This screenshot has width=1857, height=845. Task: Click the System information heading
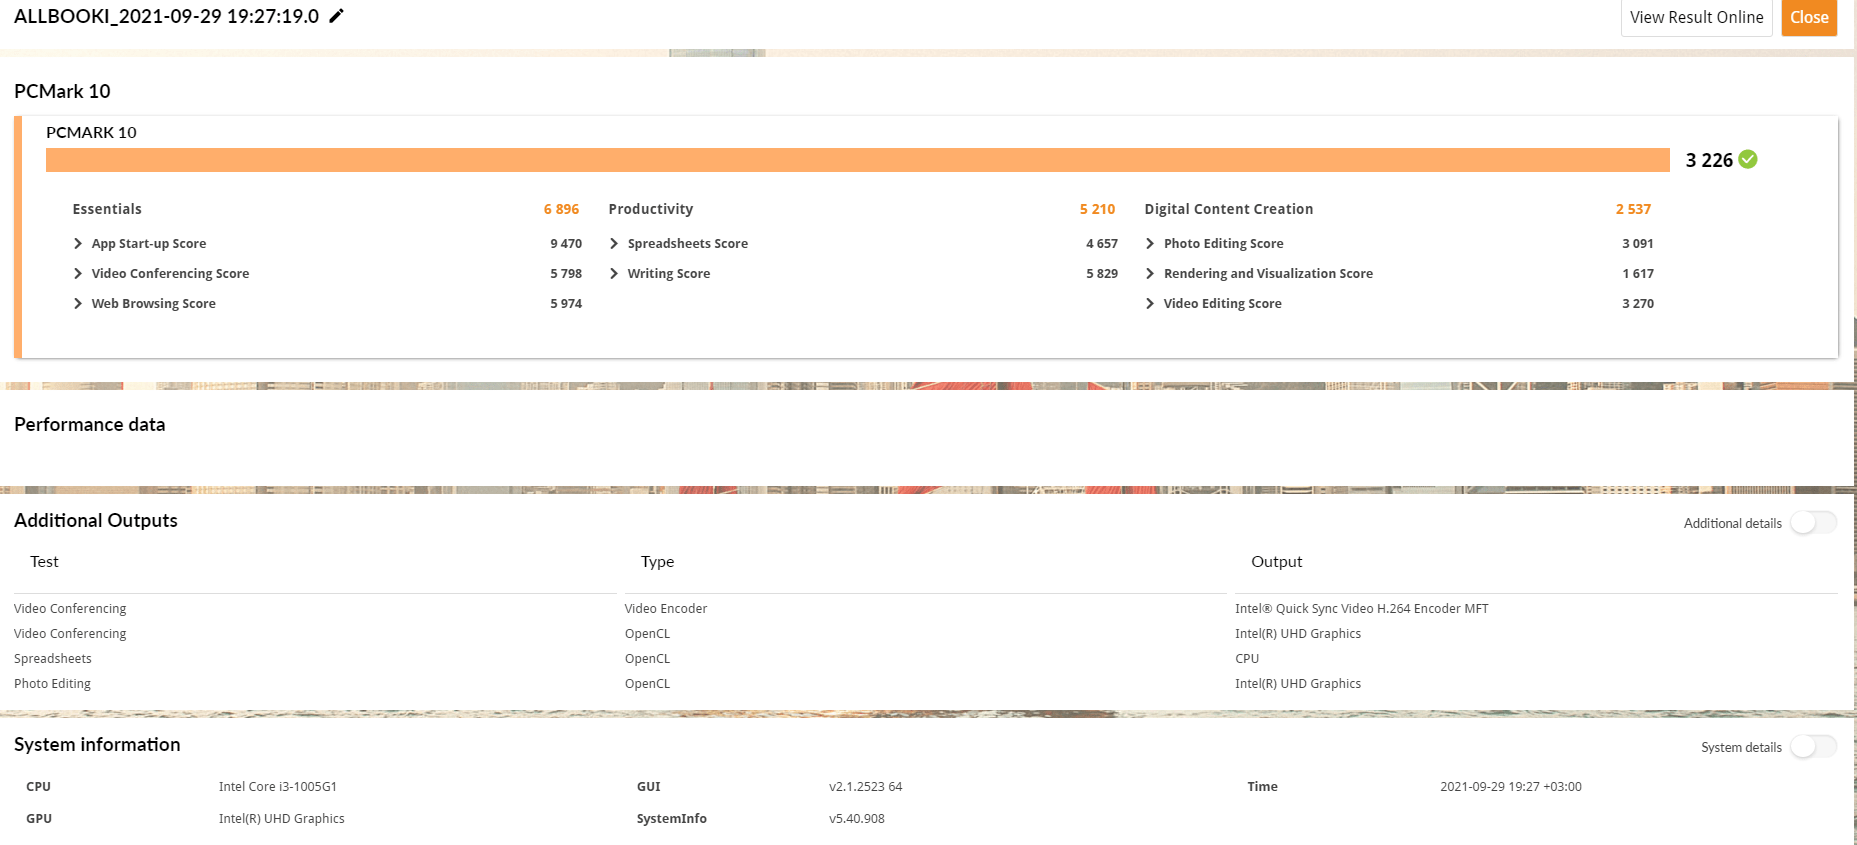[x=97, y=744]
